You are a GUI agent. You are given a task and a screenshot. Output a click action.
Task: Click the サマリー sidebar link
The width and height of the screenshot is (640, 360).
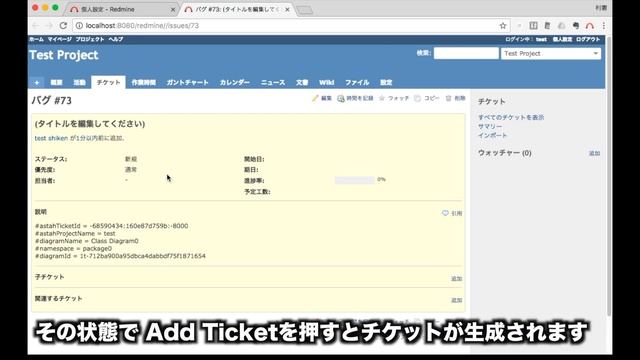point(490,127)
